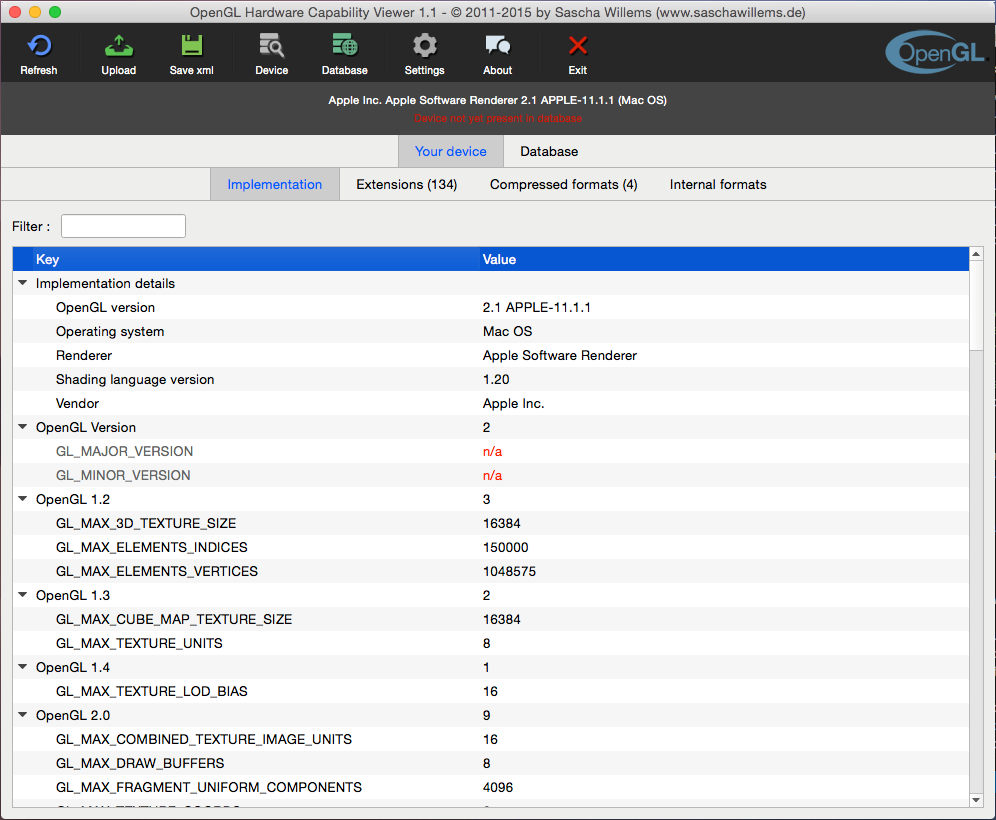This screenshot has width=996, height=820.
Task: Collapse the OpenGL 1.3 group
Action: point(23,595)
